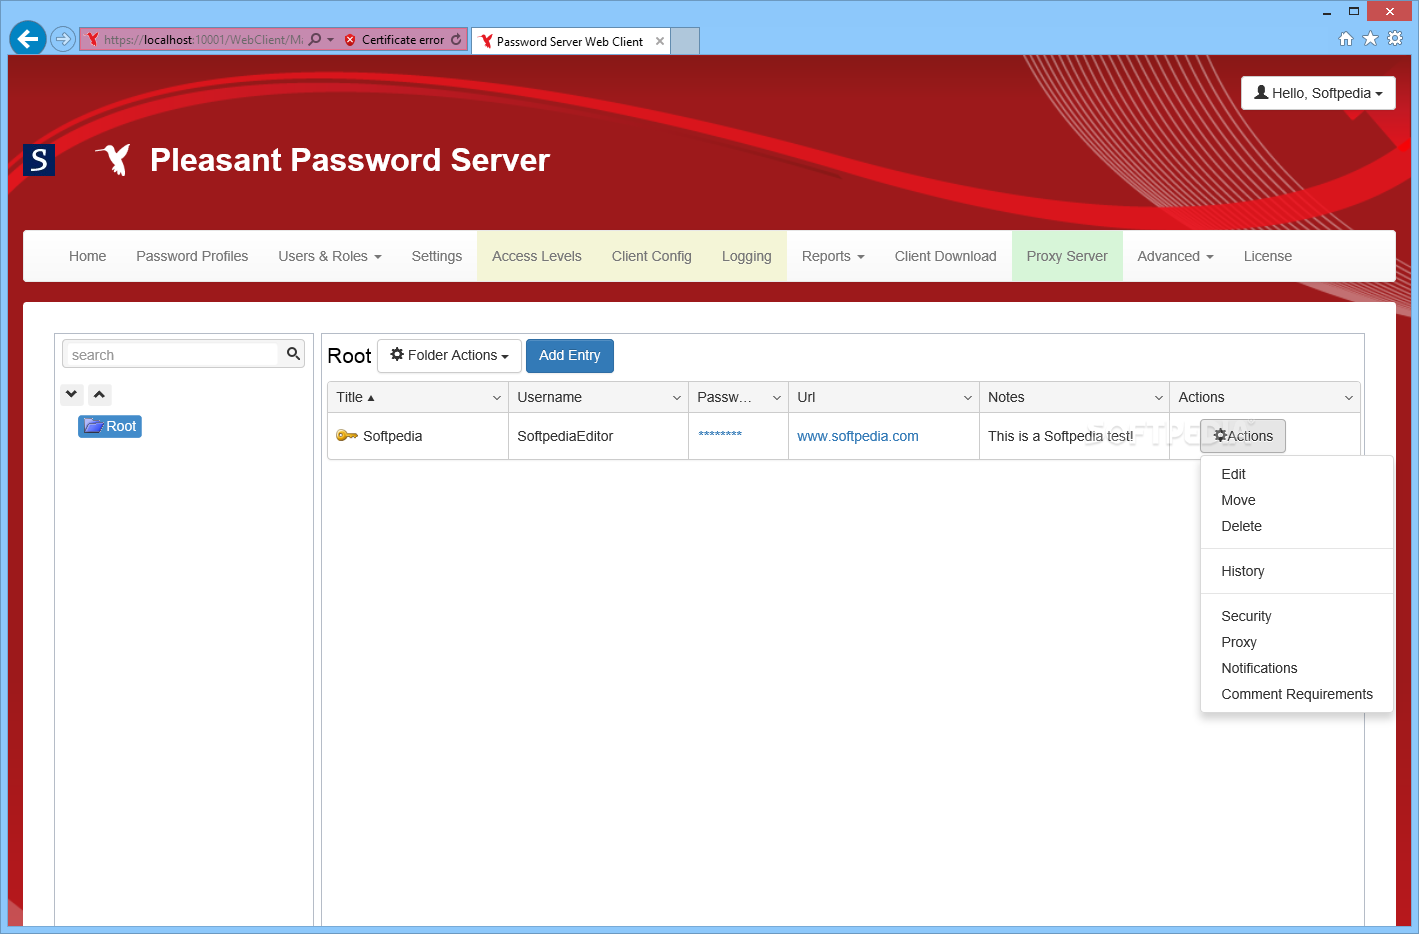
Task: Open the Reports dropdown menu
Action: click(x=833, y=256)
